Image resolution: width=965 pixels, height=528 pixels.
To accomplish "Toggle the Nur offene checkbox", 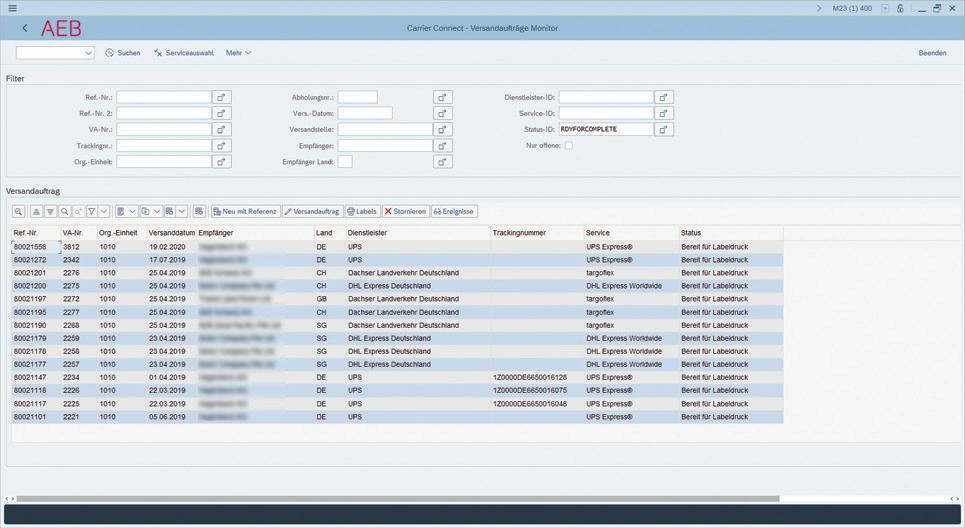I will [569, 146].
